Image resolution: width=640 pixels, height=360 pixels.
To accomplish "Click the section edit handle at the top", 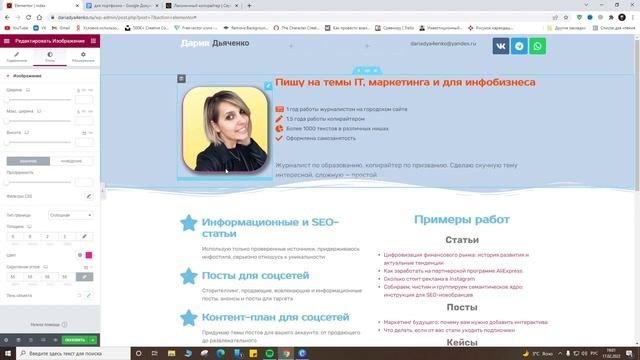I will point(367,71).
